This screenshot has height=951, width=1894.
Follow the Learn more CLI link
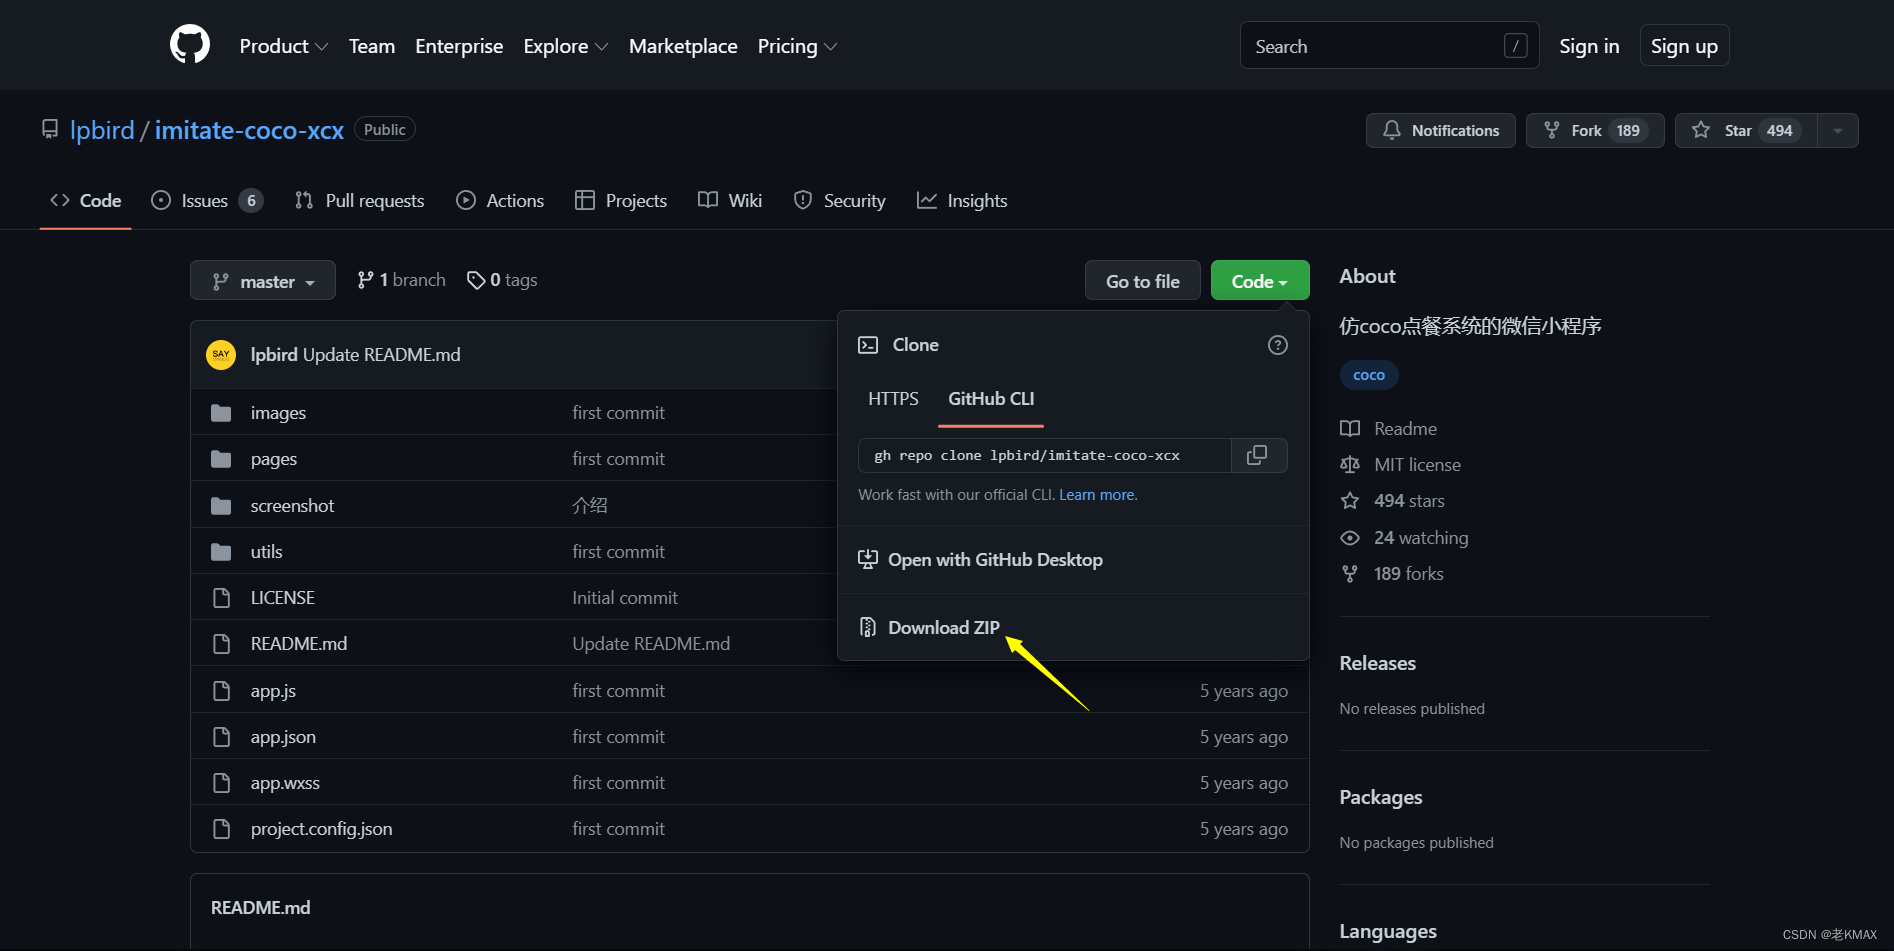point(1097,495)
